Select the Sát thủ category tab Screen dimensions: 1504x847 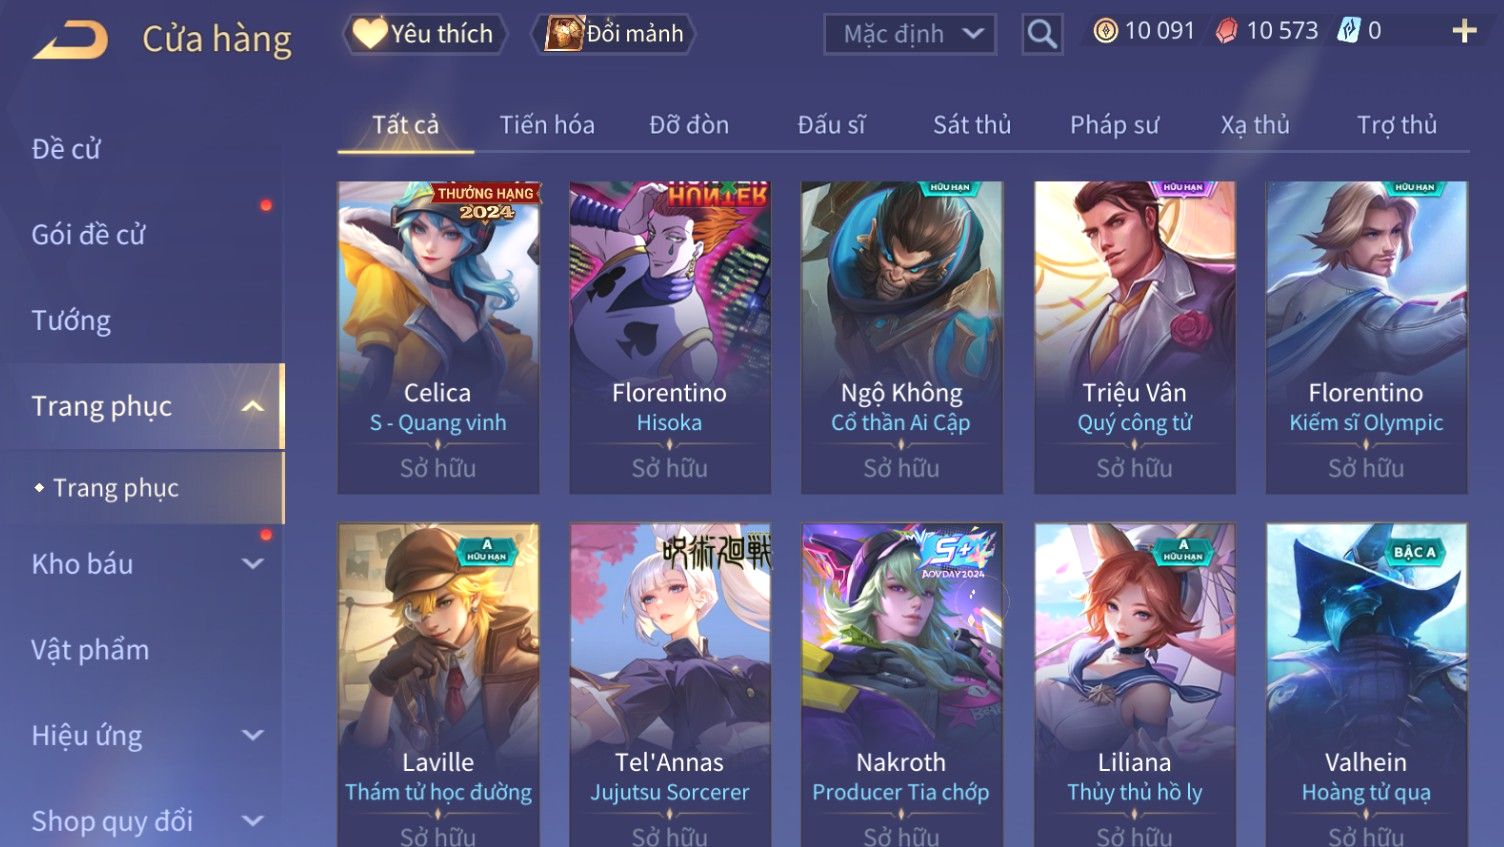click(972, 125)
